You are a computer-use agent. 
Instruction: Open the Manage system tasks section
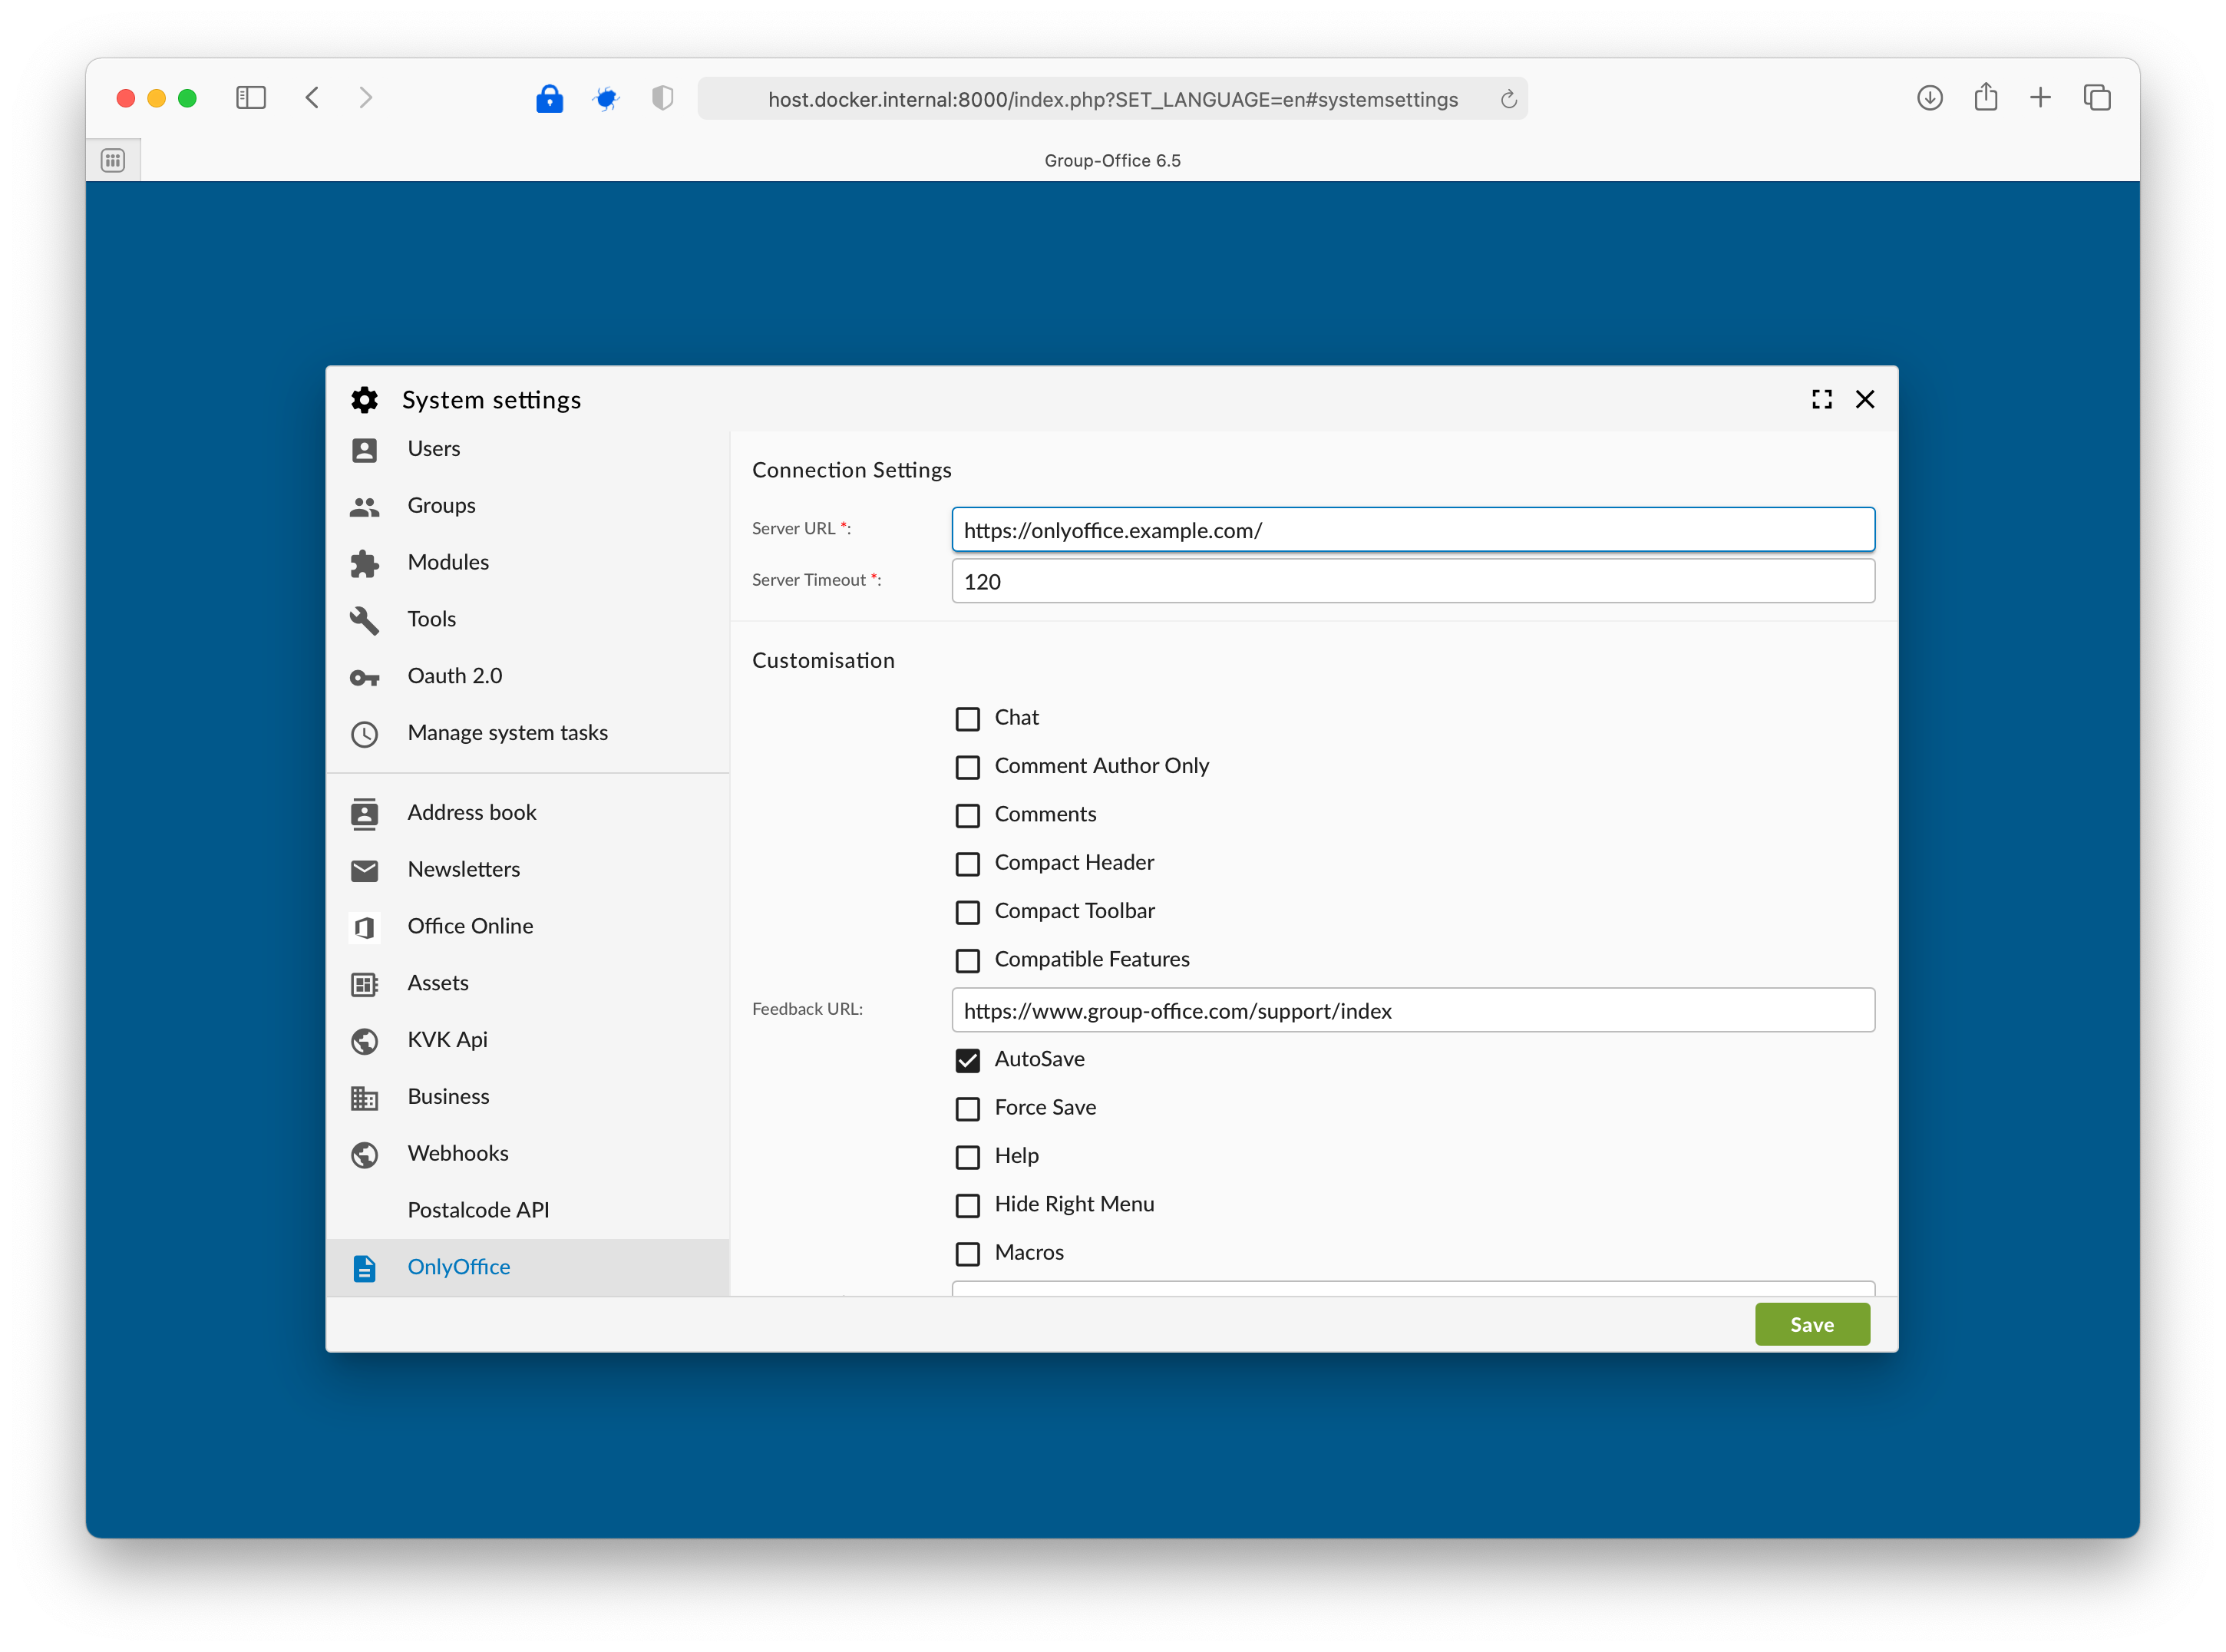point(527,733)
